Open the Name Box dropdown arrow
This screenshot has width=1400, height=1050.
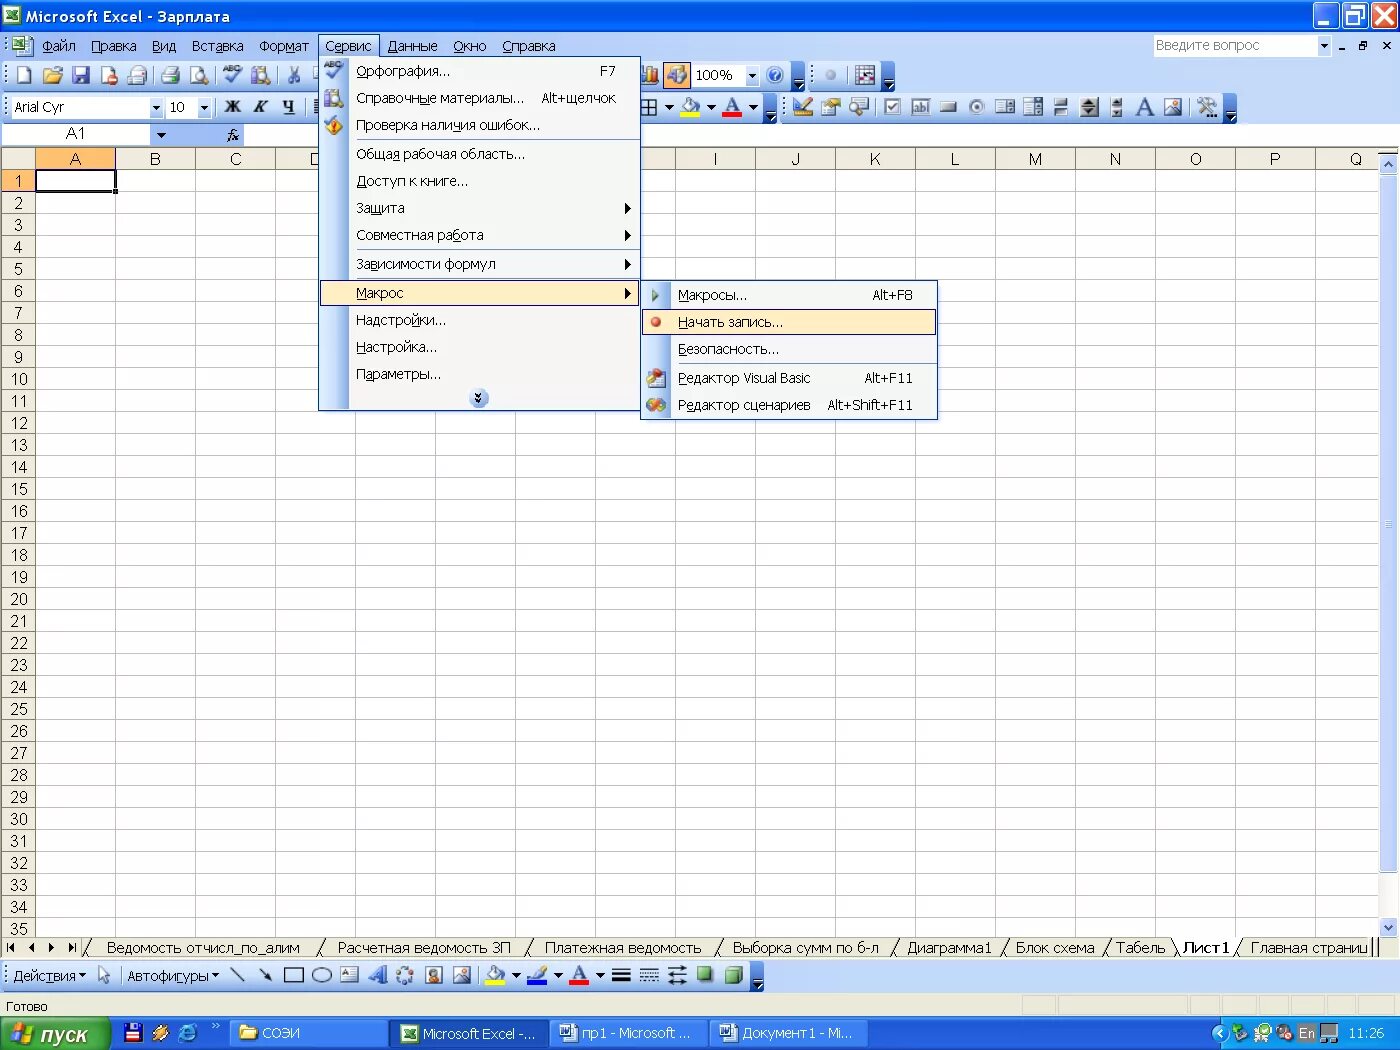coord(161,135)
